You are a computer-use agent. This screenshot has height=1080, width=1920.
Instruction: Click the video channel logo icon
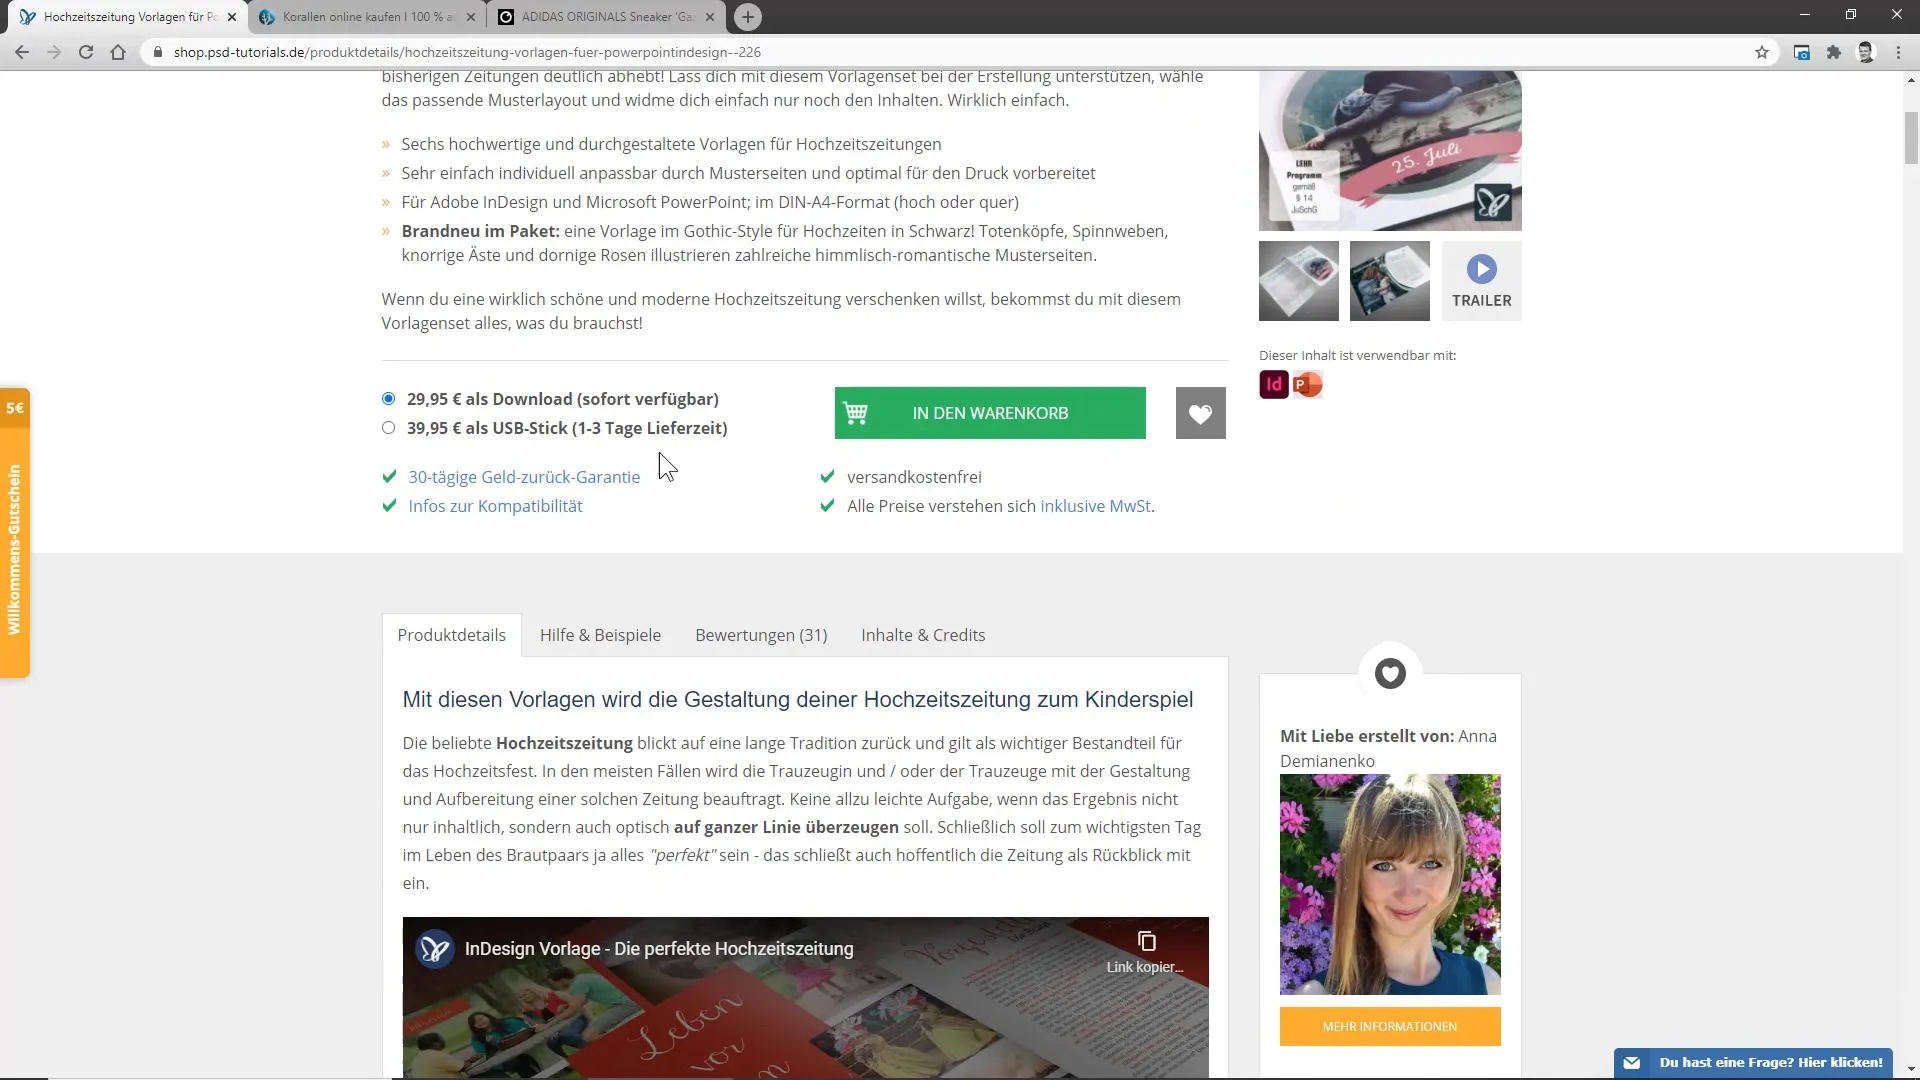tap(435, 949)
